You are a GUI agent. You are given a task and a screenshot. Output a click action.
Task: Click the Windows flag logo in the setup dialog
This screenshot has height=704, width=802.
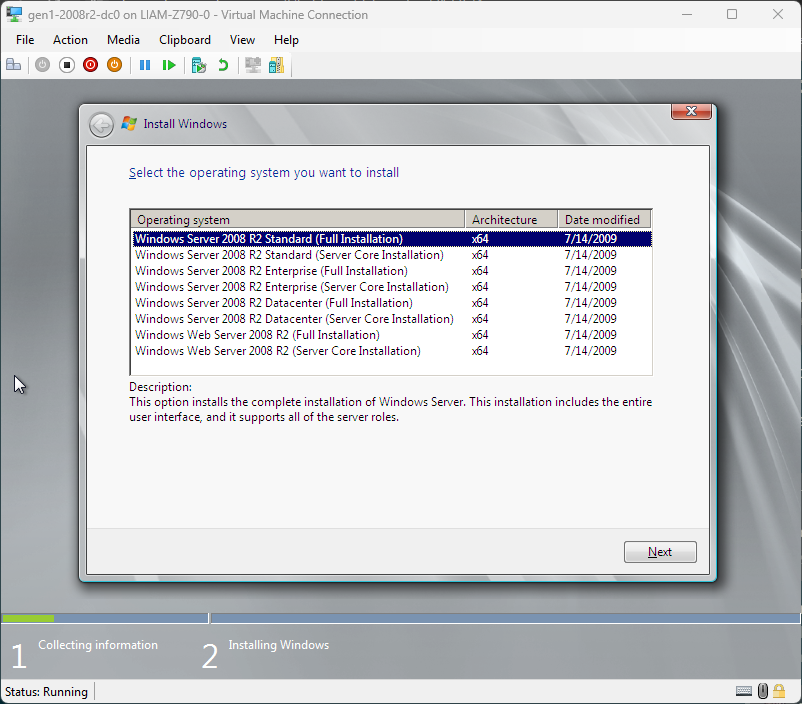(x=129, y=124)
